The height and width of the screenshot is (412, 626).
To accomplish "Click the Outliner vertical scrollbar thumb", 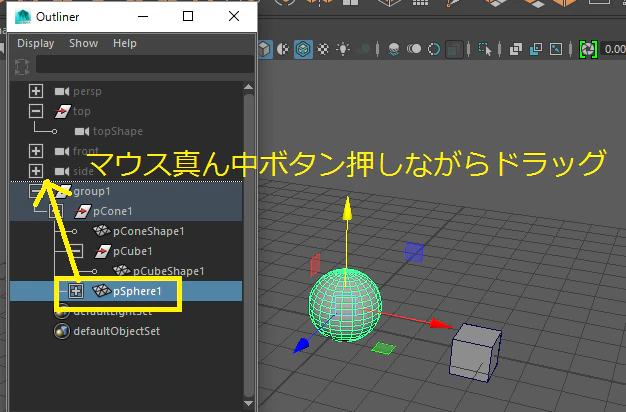I will pyautogui.click(x=248, y=245).
